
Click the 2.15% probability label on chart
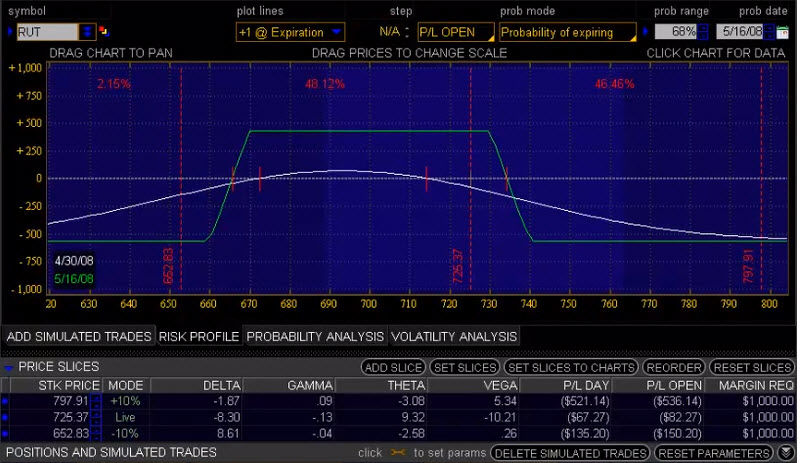pos(114,84)
